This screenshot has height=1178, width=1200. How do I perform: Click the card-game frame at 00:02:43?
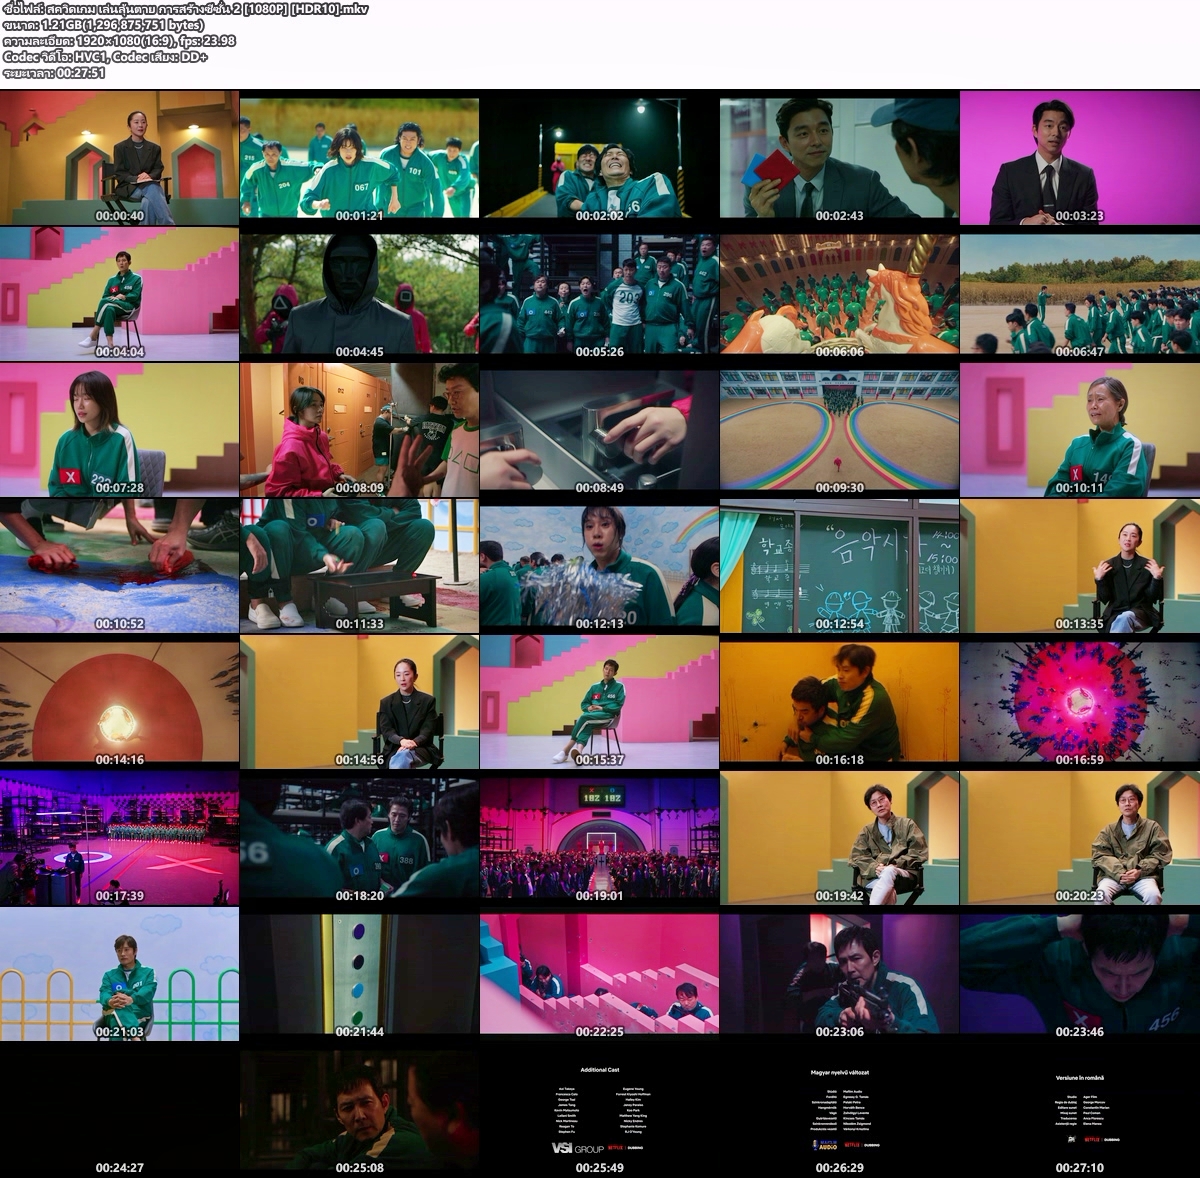coord(839,158)
